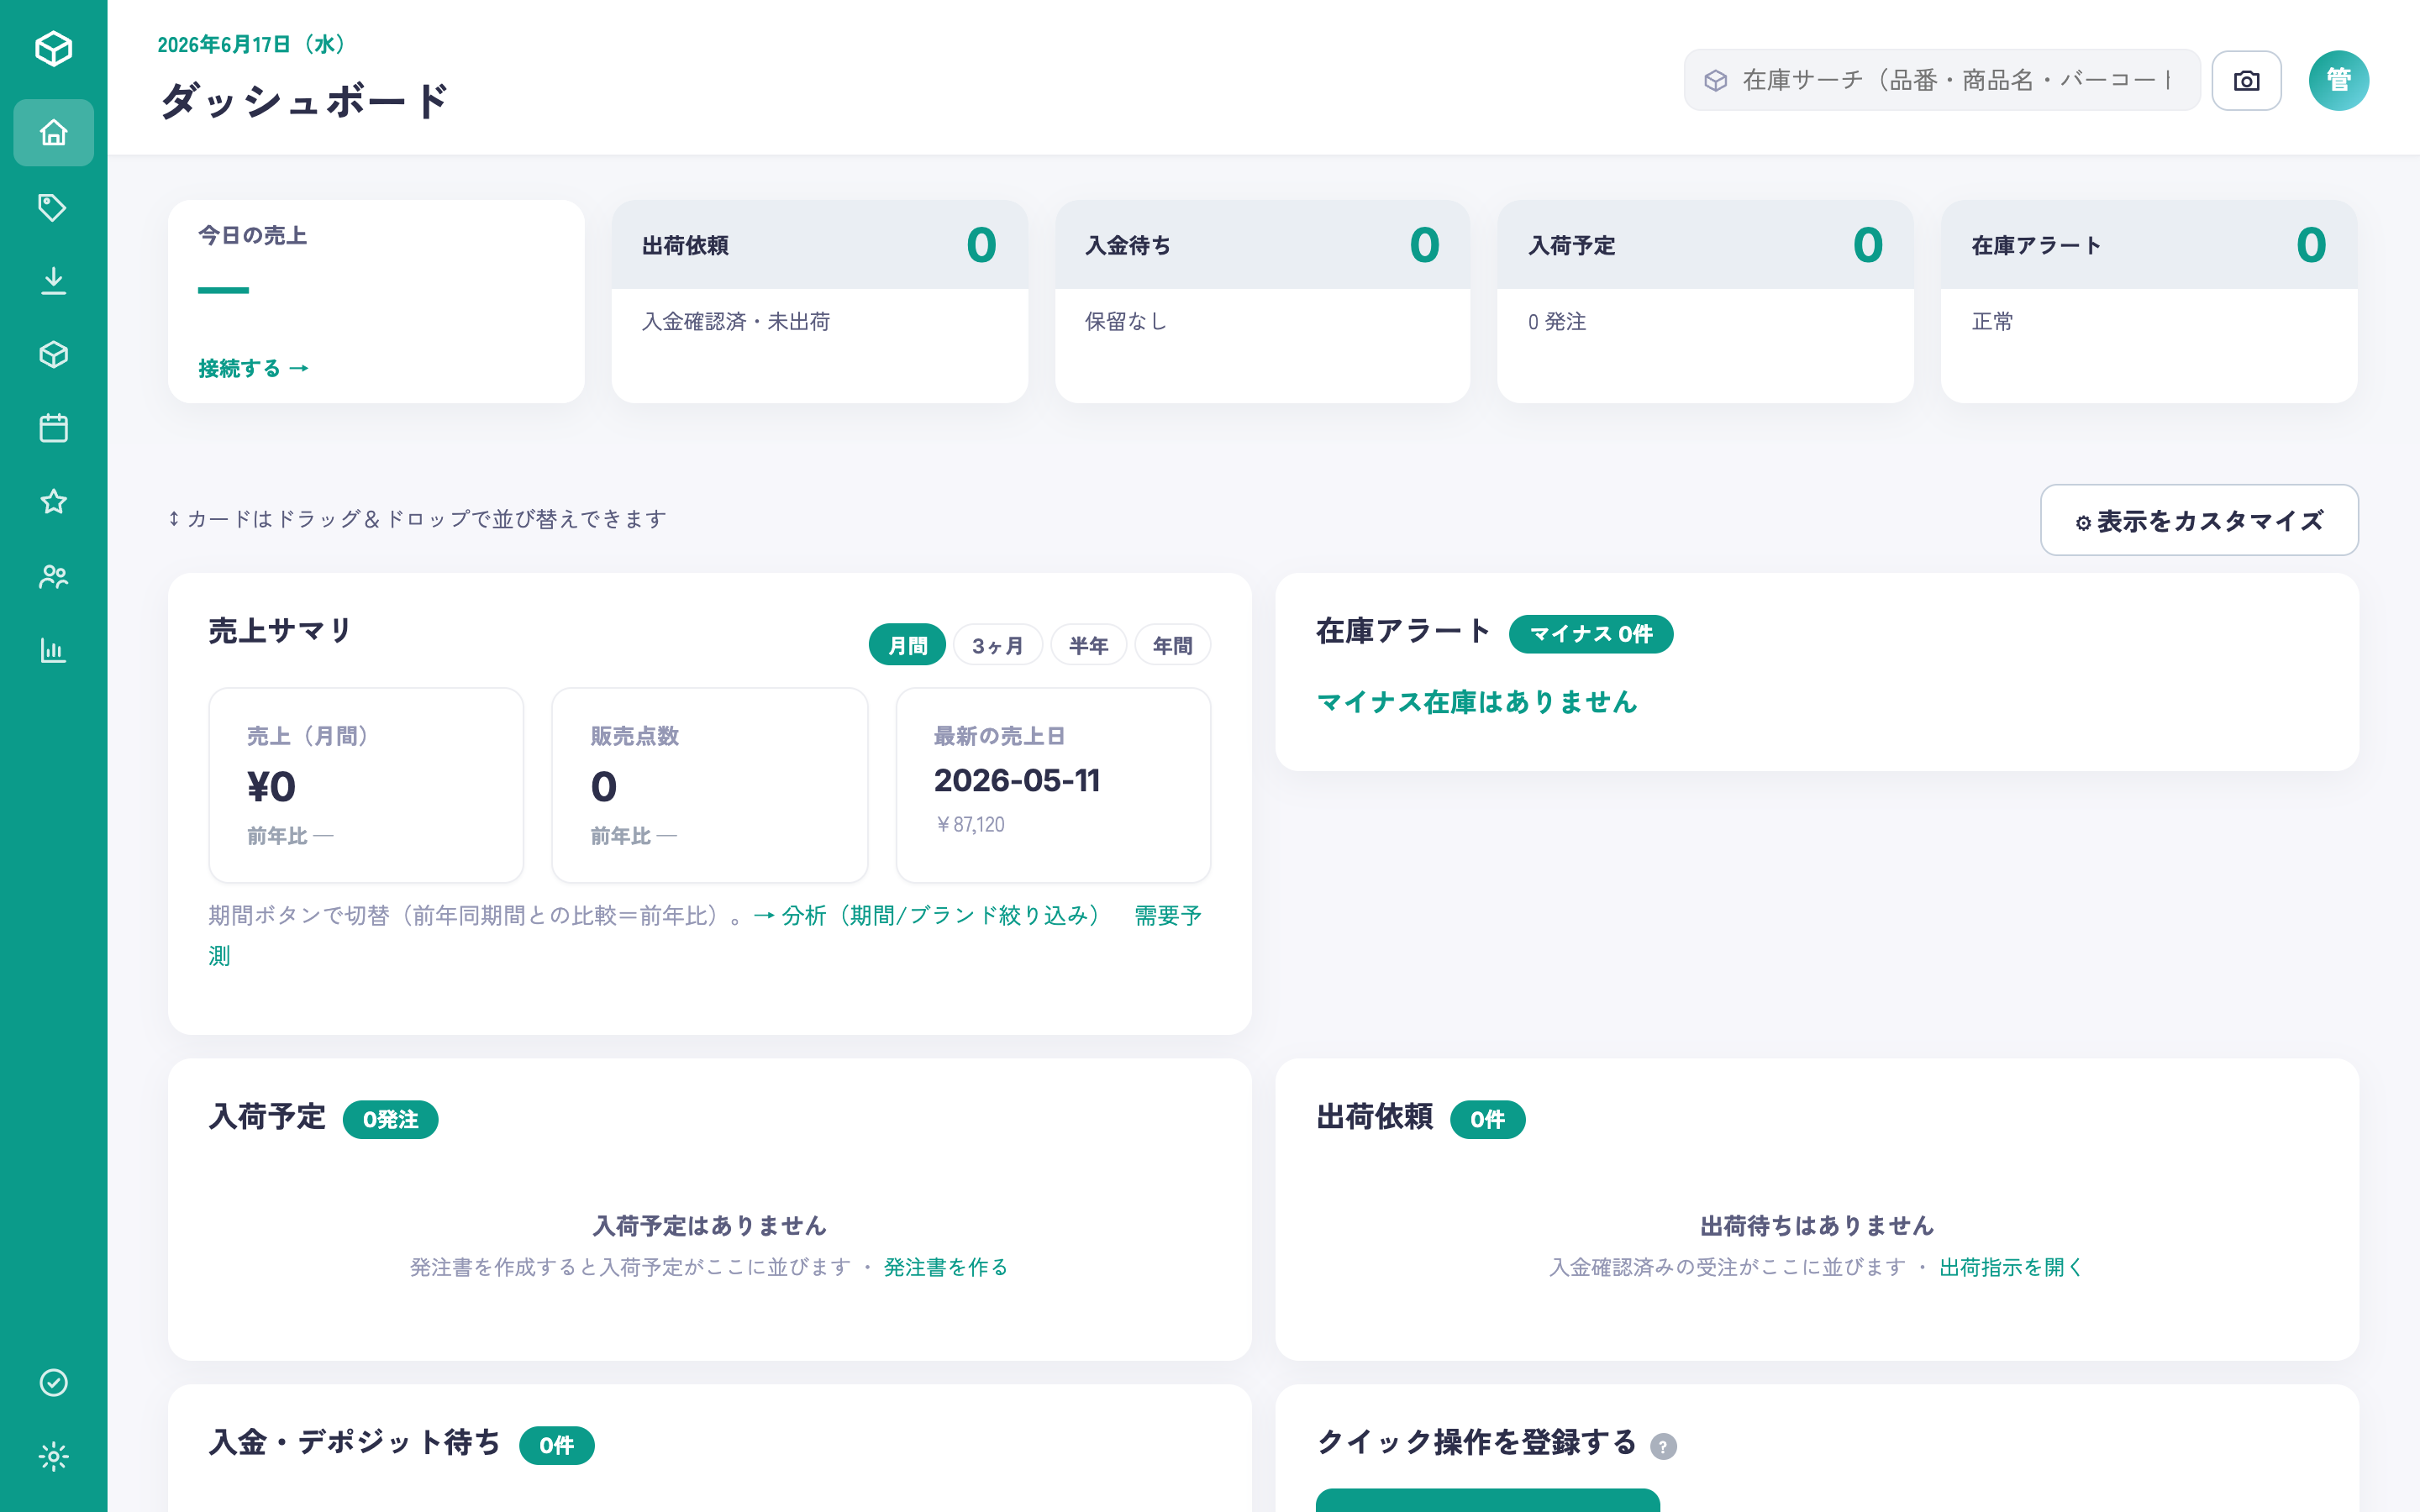Viewport: 2420px width, 1512px height.
Task: Open the 管 user avatar menu
Action: (x=2338, y=80)
